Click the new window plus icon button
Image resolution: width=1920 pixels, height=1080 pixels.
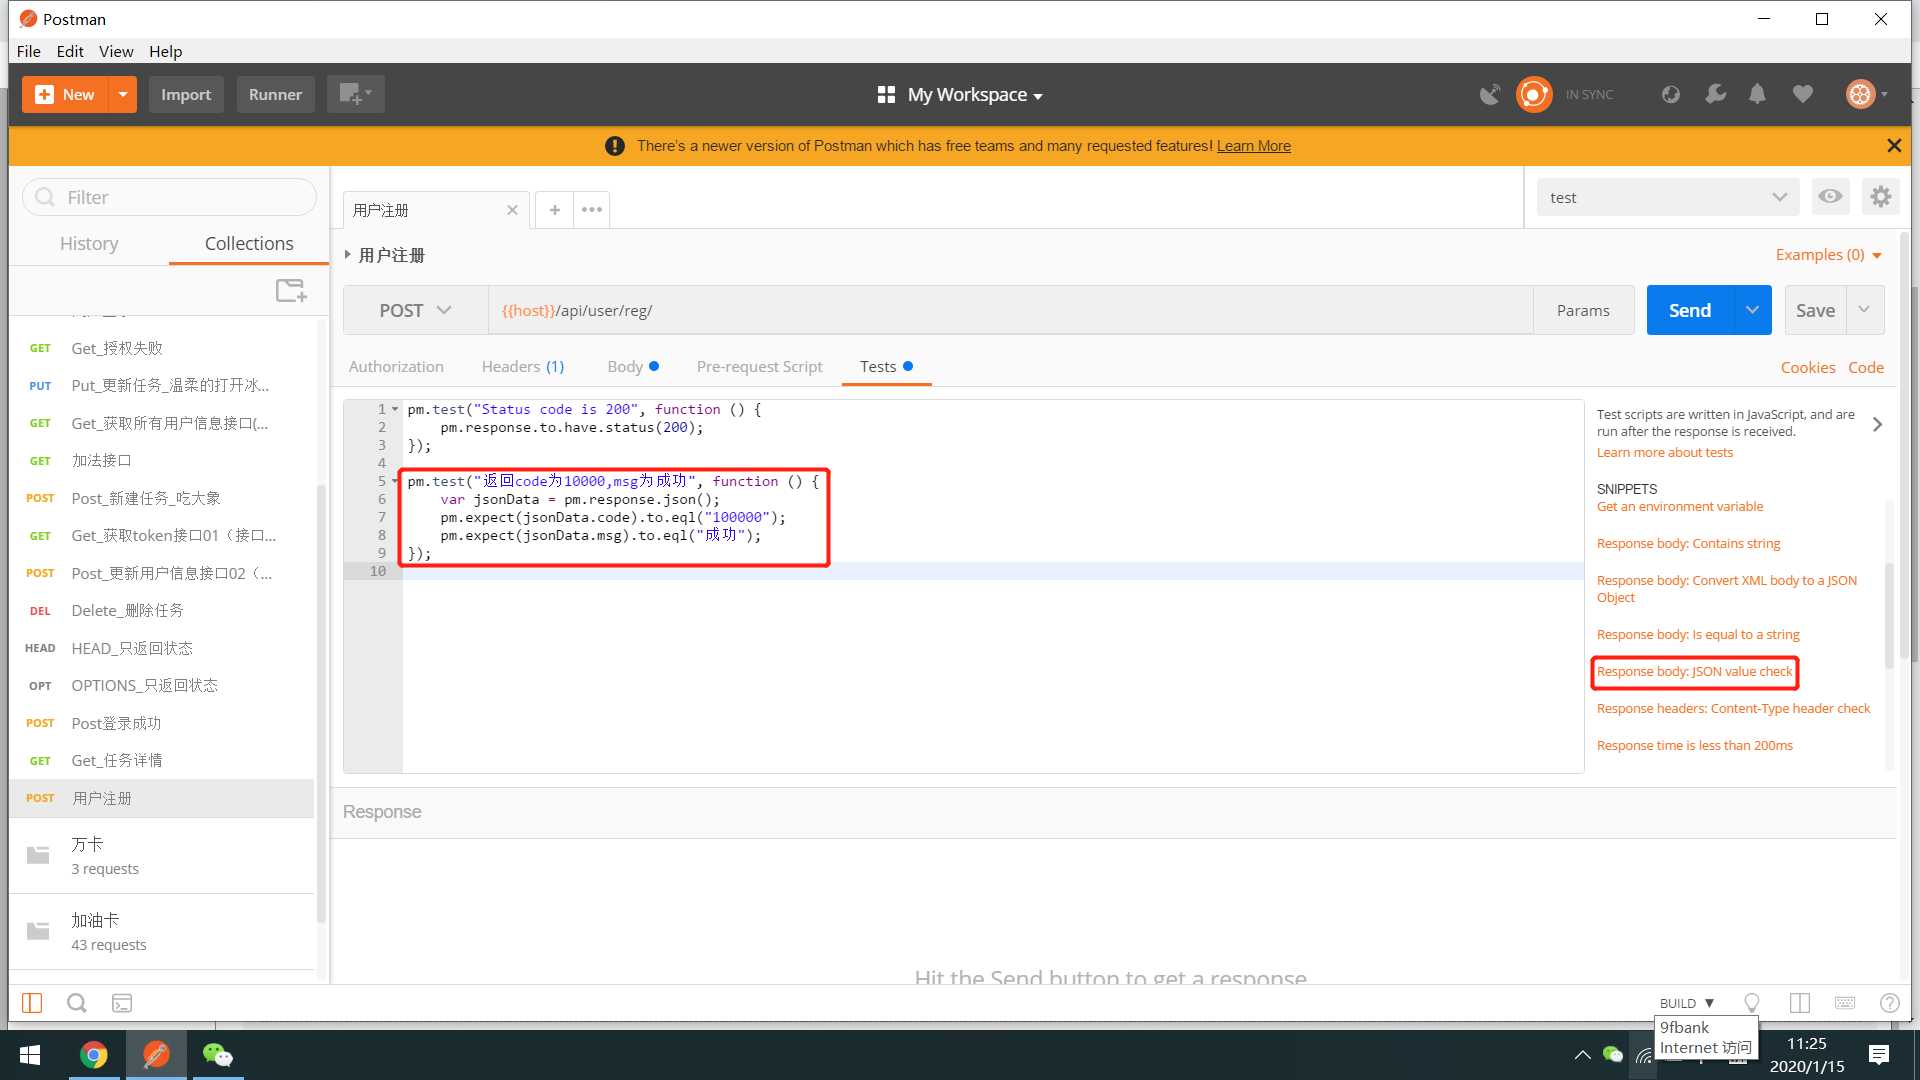tap(355, 94)
